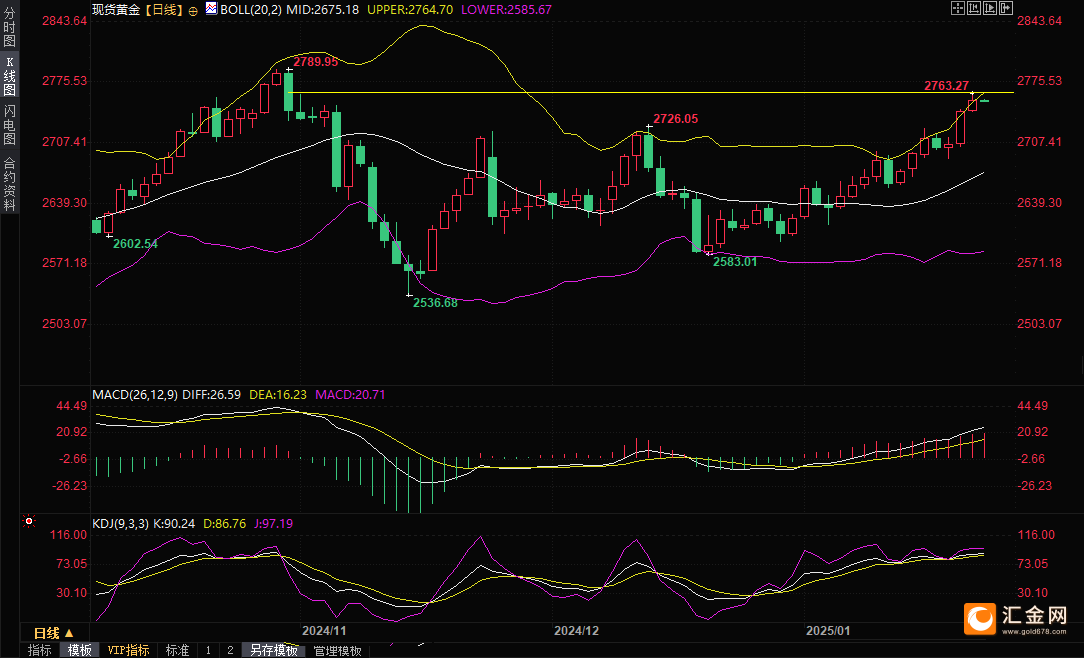Select the 标准 template

178,650
